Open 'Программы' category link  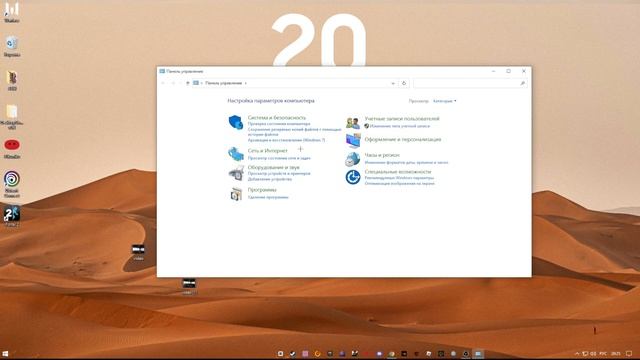pyautogui.click(x=262, y=190)
